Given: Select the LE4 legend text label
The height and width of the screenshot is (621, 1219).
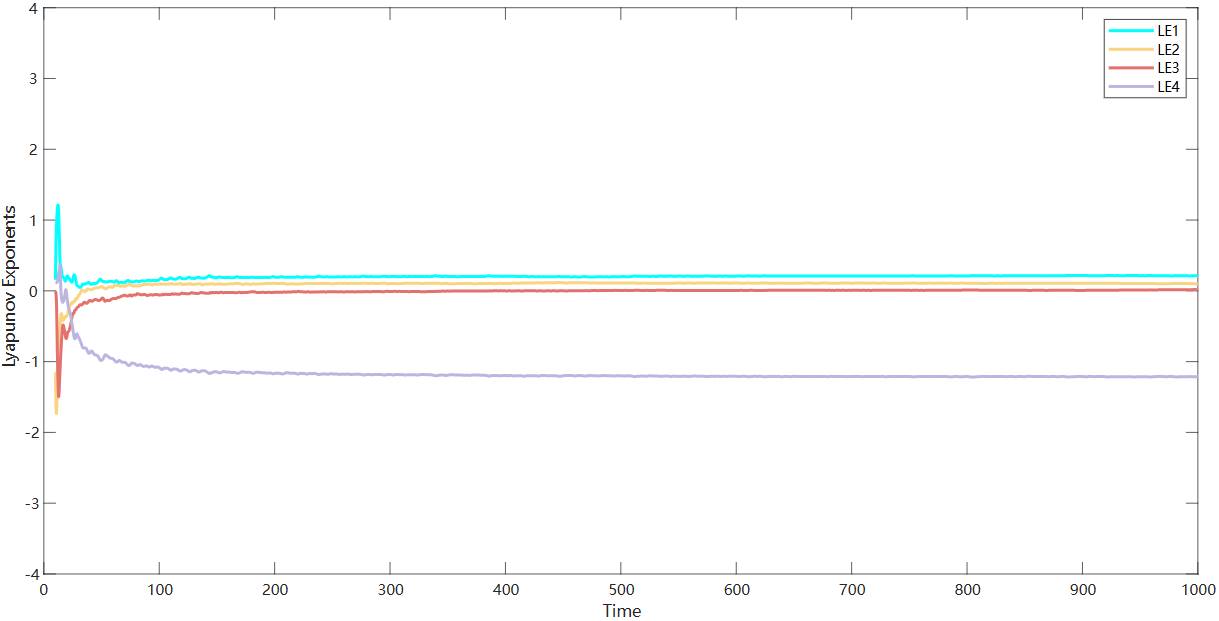Looking at the screenshot, I should (x=1168, y=87).
